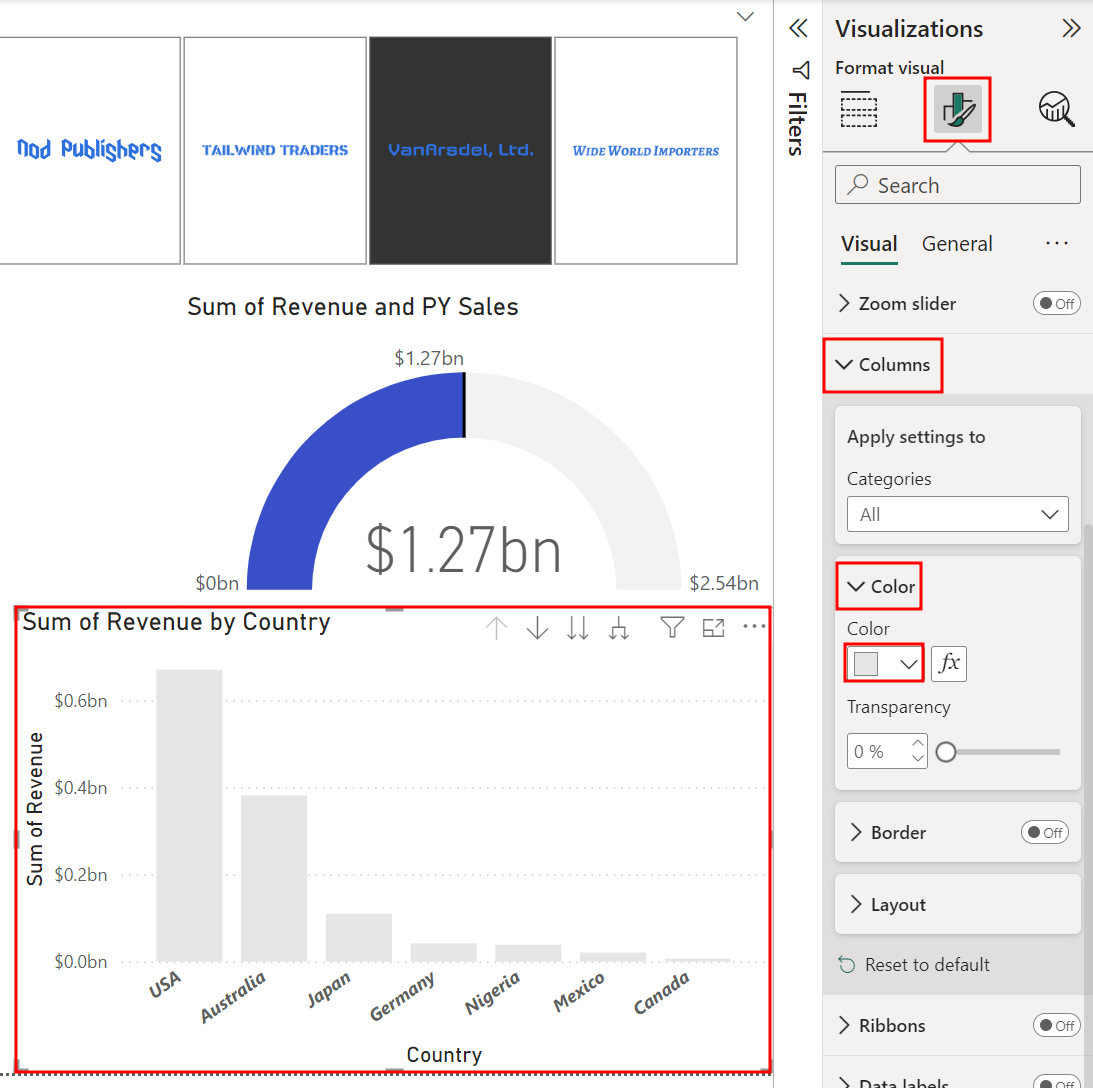The image size is (1093, 1088).
Task: Expand the Zoom slider section
Action: coord(843,303)
